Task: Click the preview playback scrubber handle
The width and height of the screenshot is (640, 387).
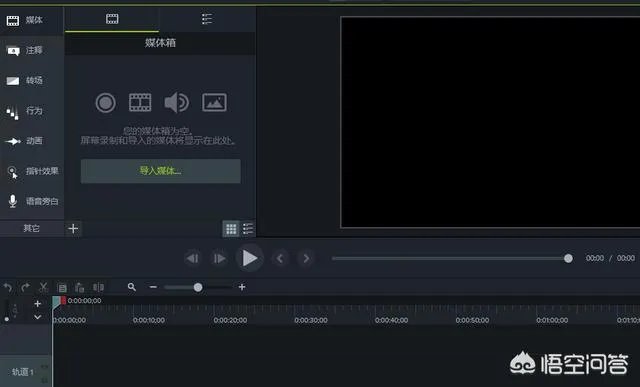Action: (x=568, y=258)
